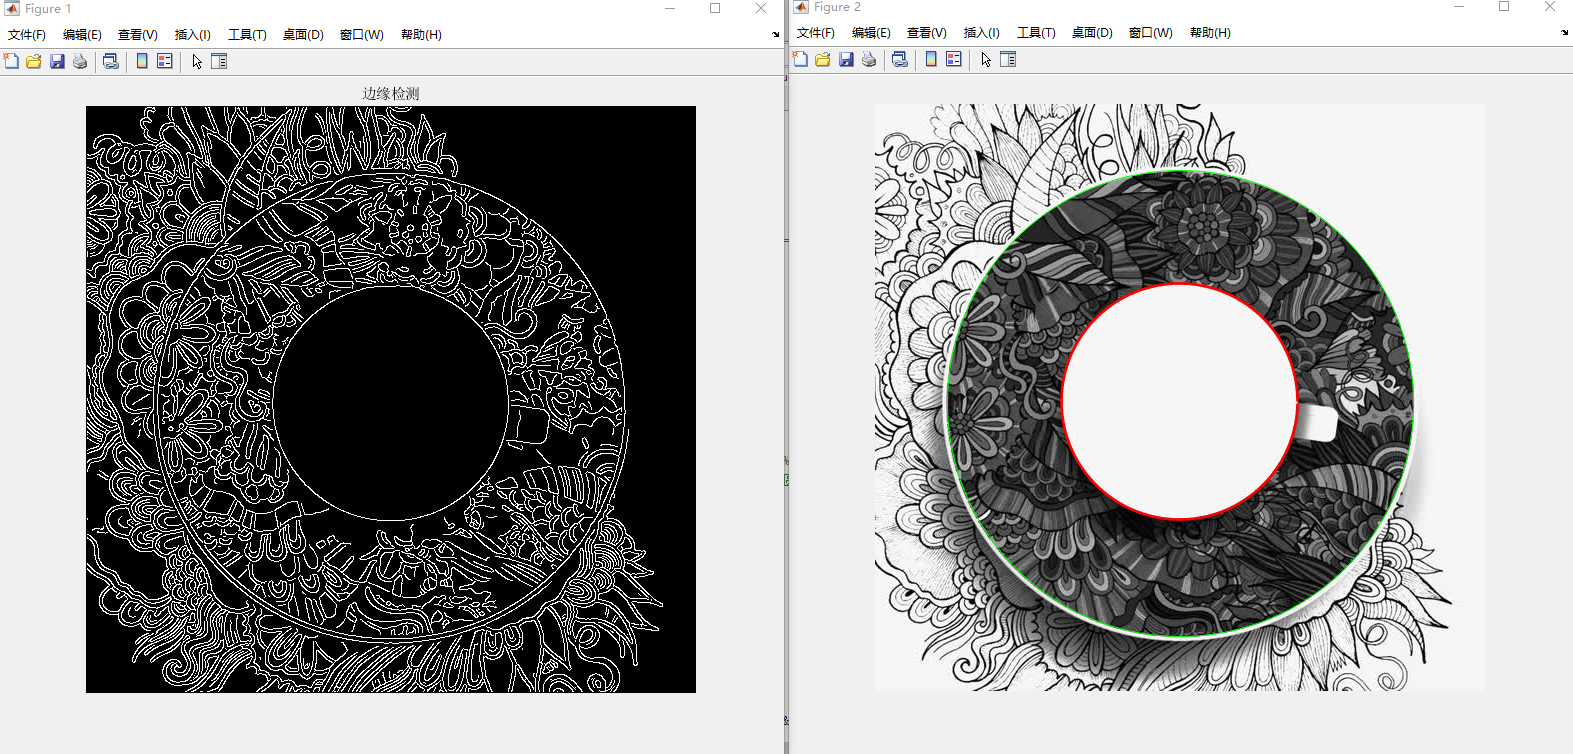Image resolution: width=1573 pixels, height=754 pixels.
Task: Open 编辑(E) menu in Figure 2
Action: (x=871, y=33)
